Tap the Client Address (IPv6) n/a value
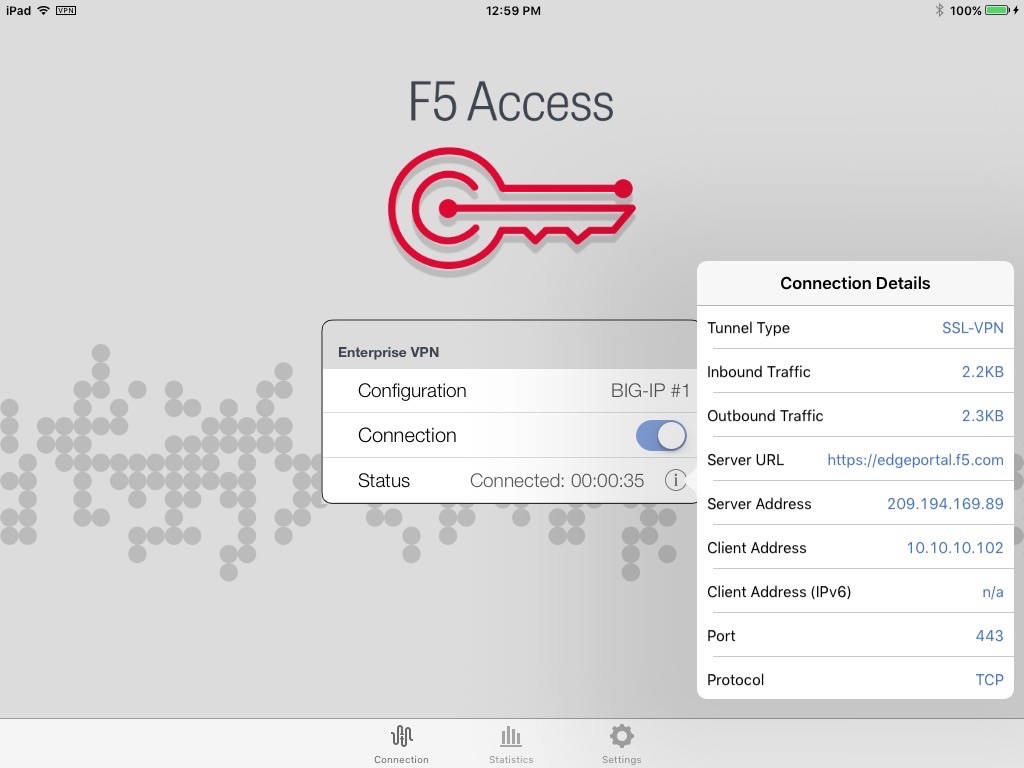Viewport: 1024px width, 768px height. point(993,592)
